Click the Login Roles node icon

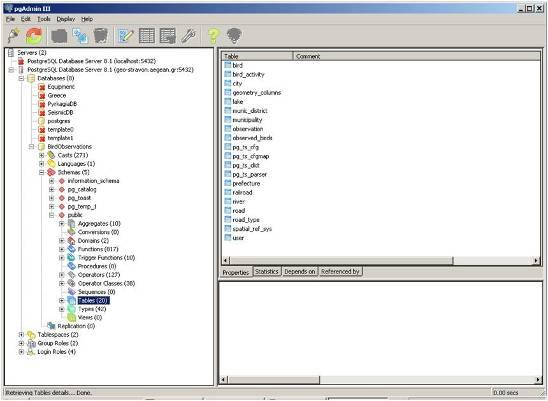pyautogui.click(x=31, y=352)
